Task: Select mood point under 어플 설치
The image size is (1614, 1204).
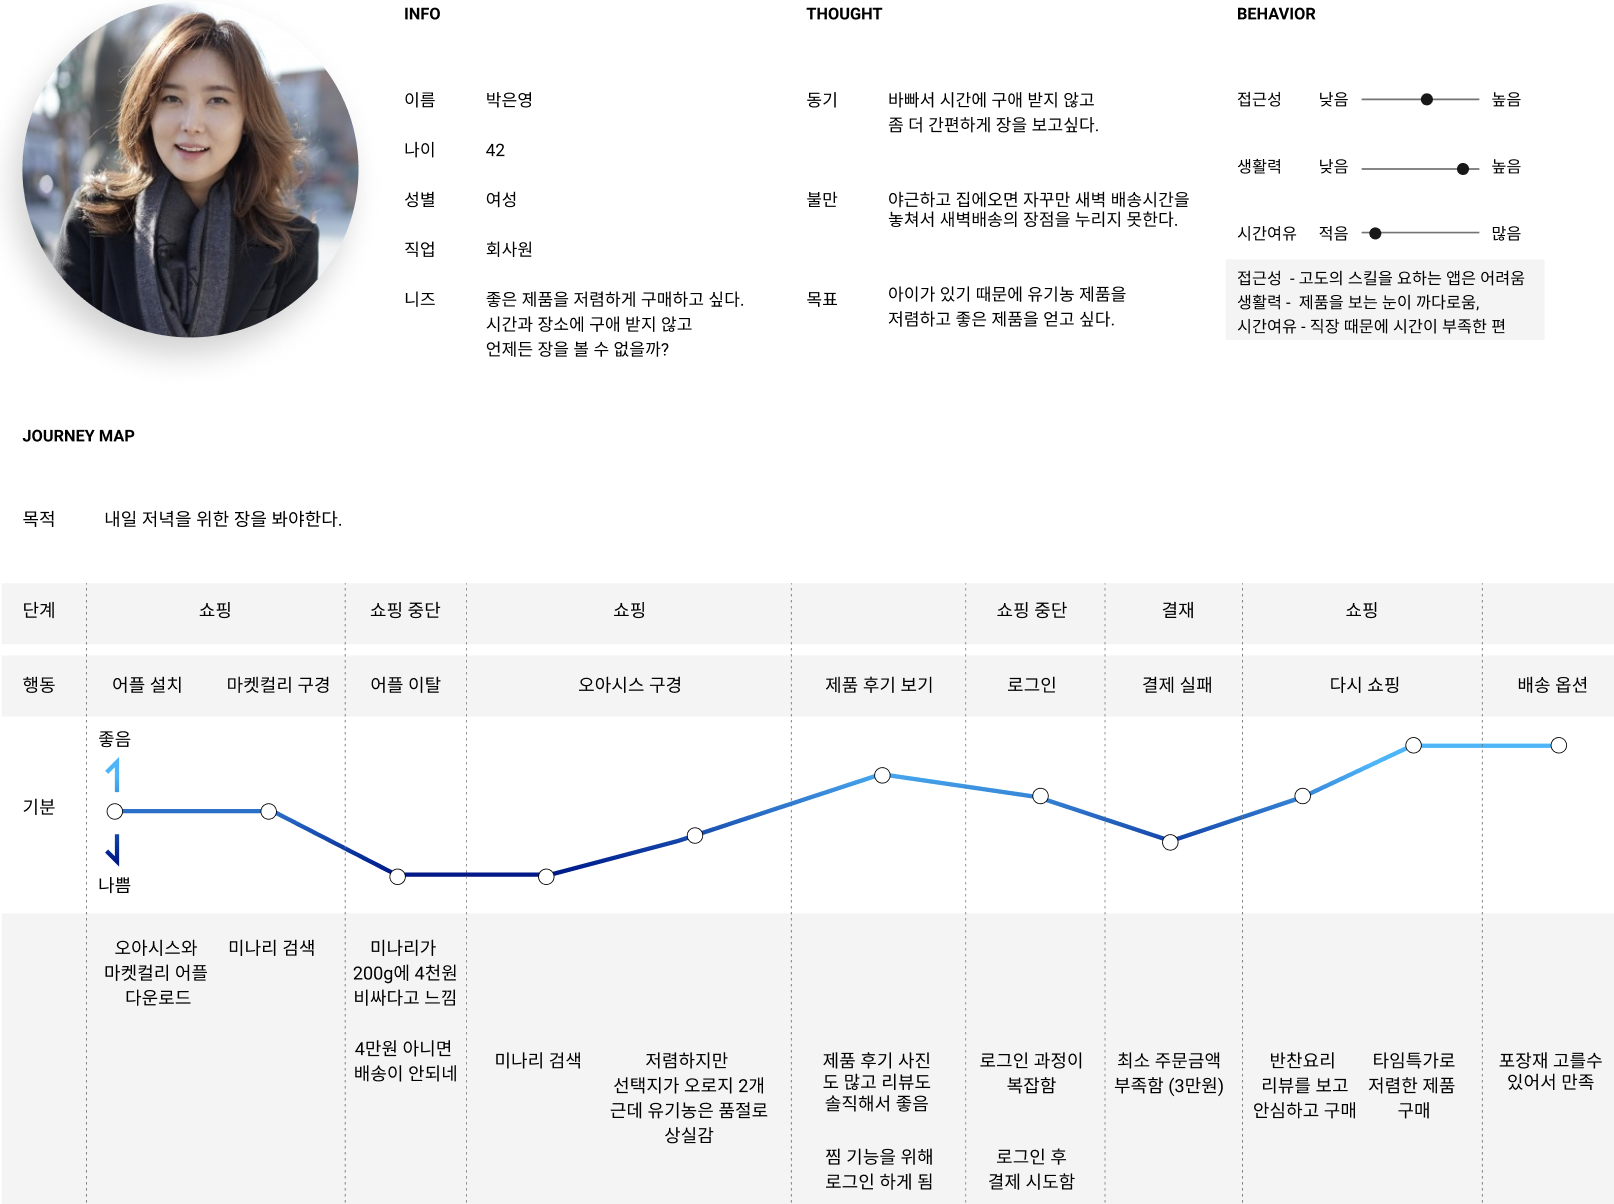Action: [115, 811]
